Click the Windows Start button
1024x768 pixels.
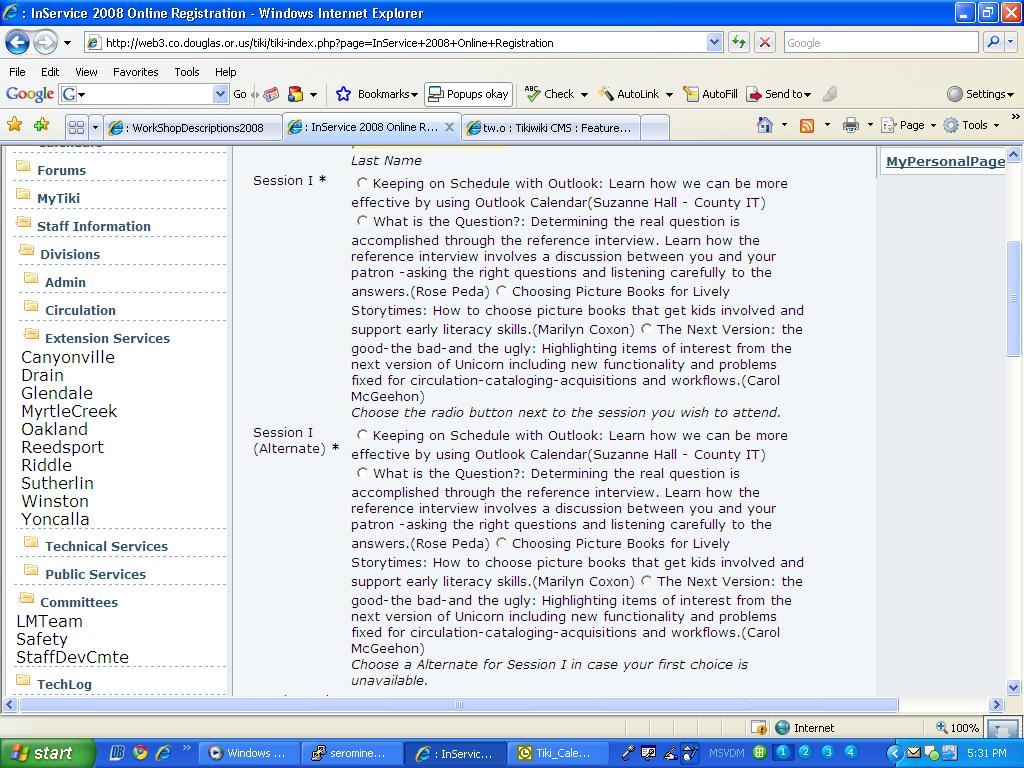[x=48, y=753]
